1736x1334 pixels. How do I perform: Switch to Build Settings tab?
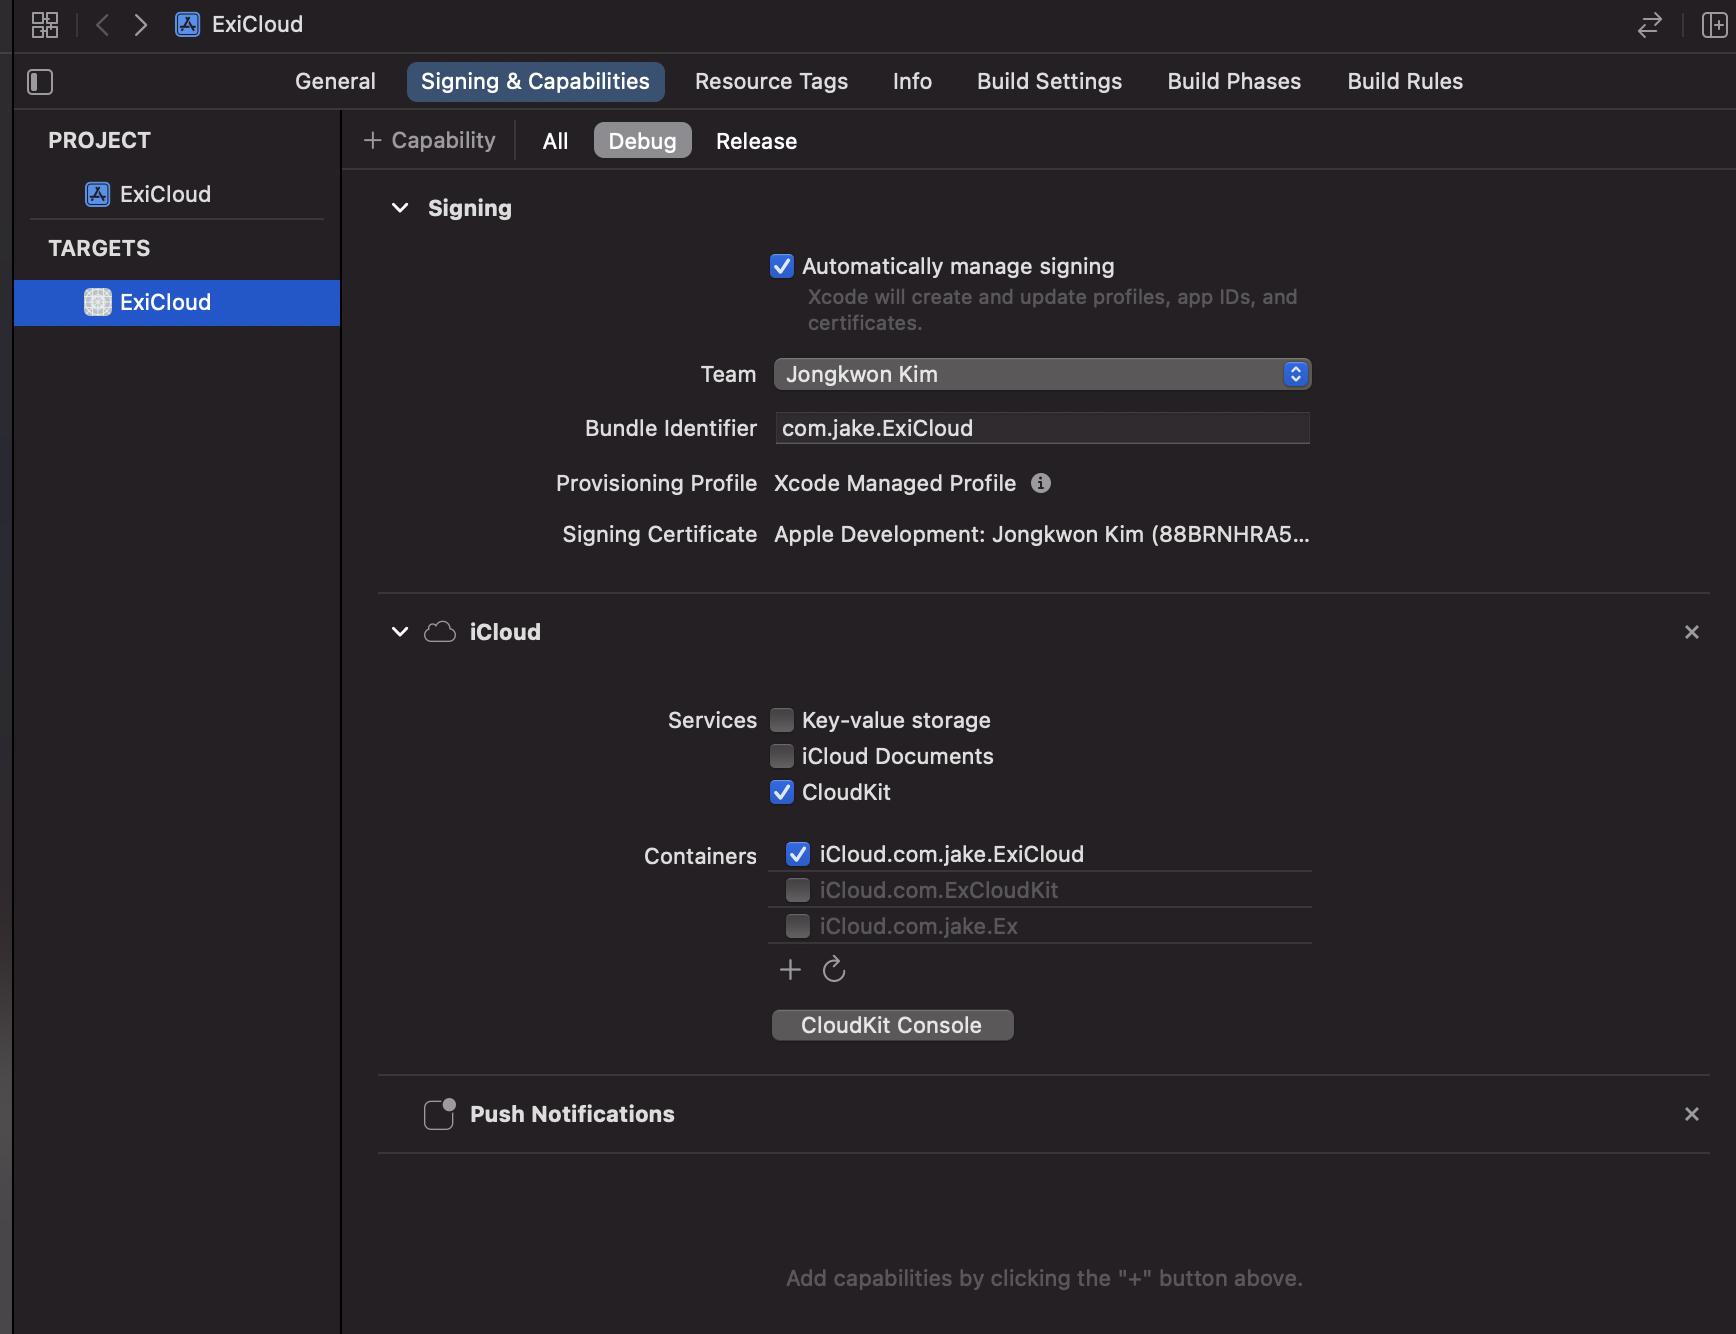click(x=1049, y=82)
